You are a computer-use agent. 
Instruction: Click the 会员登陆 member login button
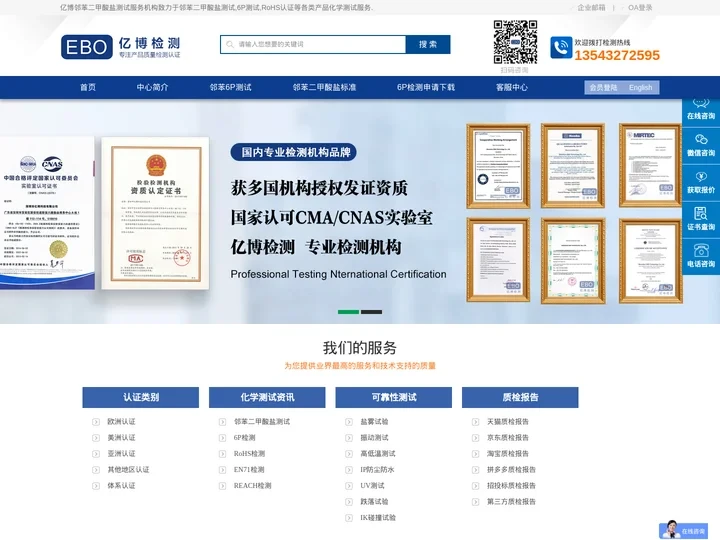[x=603, y=87]
